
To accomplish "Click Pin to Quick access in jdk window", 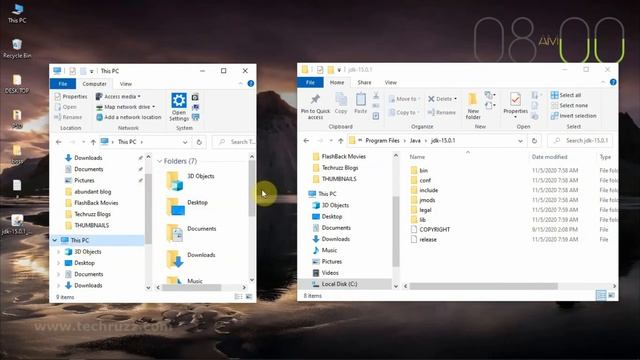I will (x=315, y=107).
